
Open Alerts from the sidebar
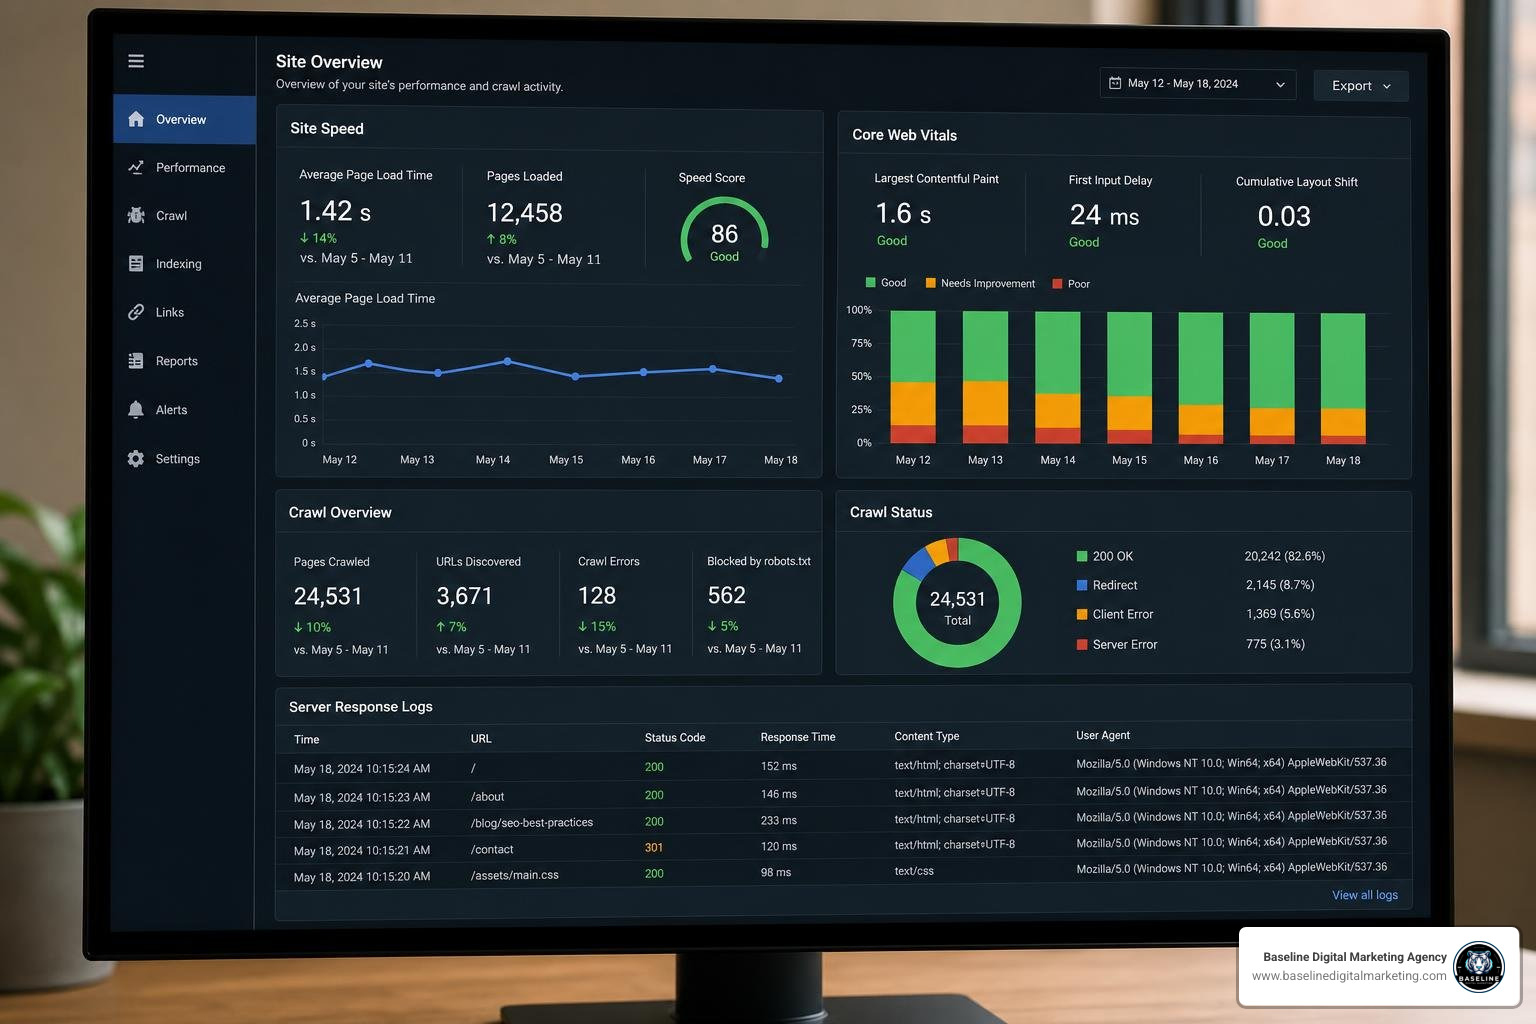[x=184, y=409]
